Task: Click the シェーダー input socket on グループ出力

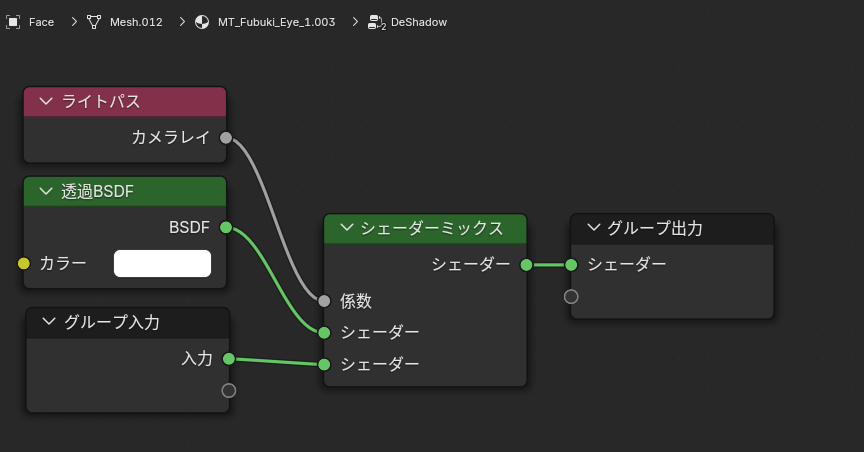Action: click(x=571, y=265)
